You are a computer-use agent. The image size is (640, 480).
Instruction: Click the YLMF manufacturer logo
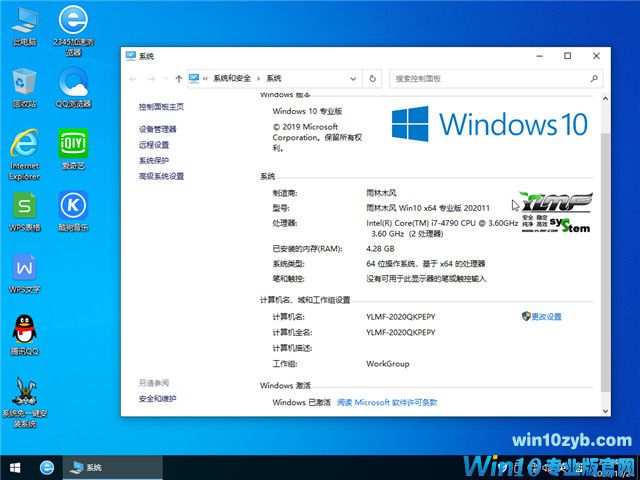click(557, 212)
